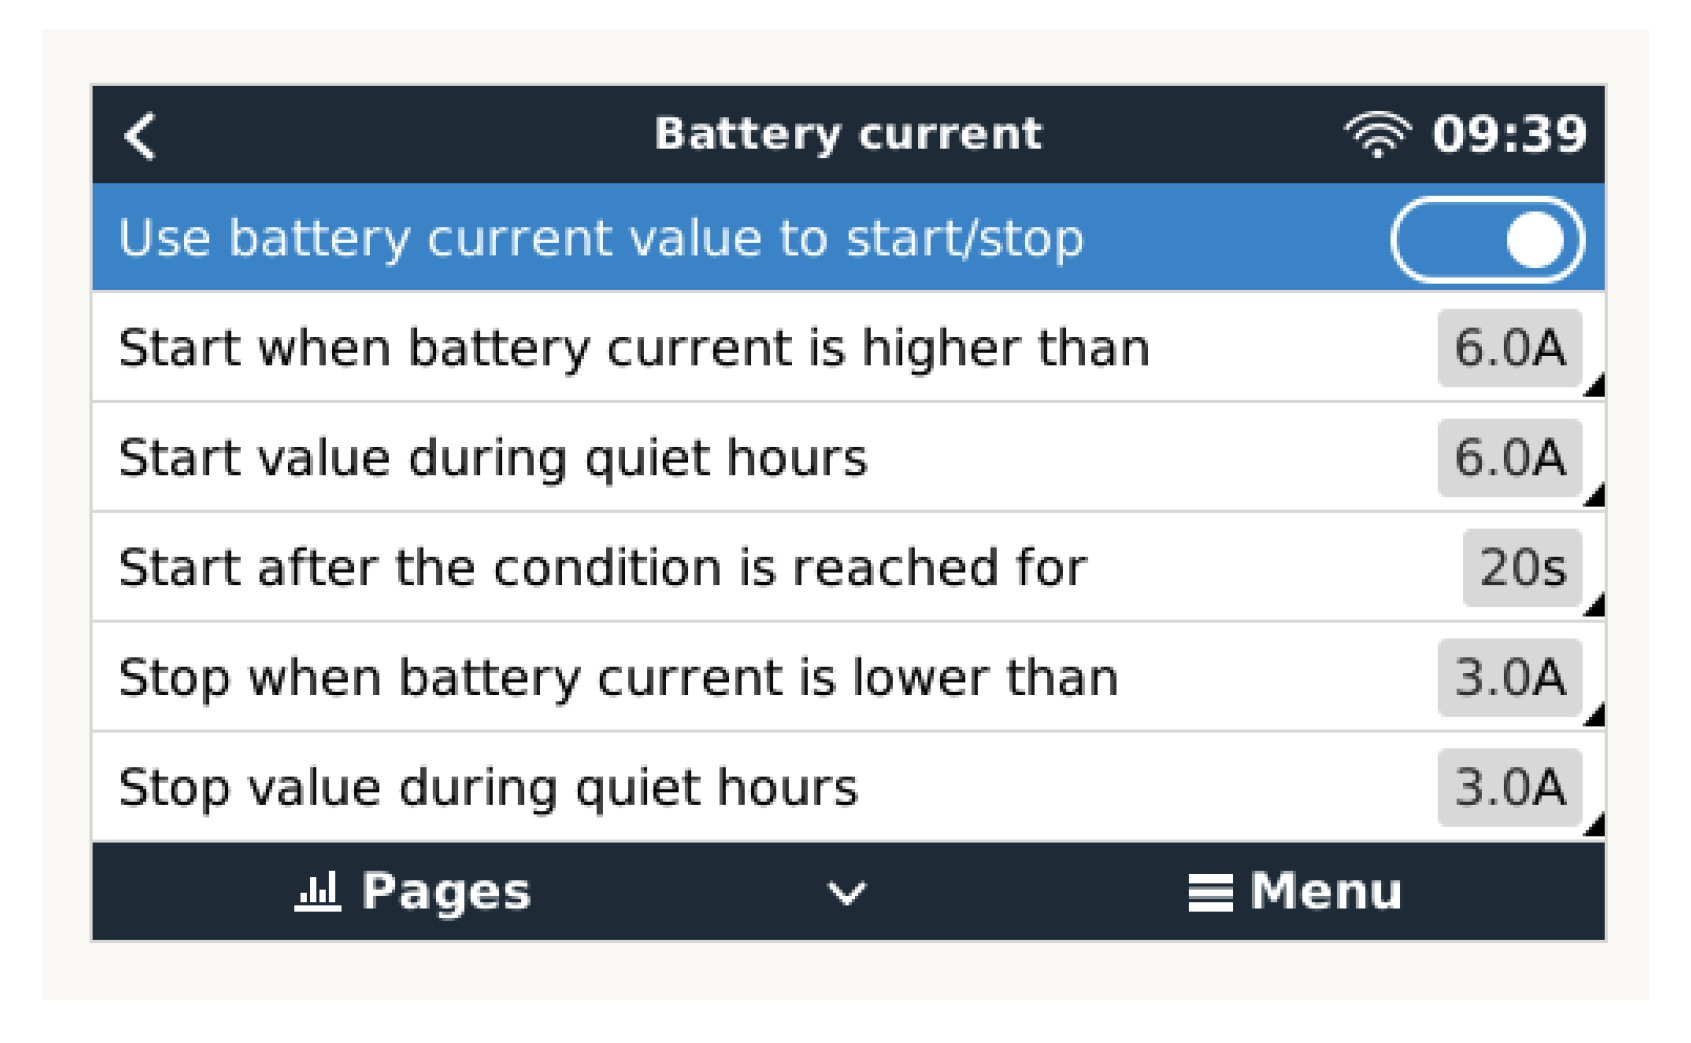Image resolution: width=1691 pixels, height=1043 pixels.
Task: Click the back arrow icon
Action: 141,136
